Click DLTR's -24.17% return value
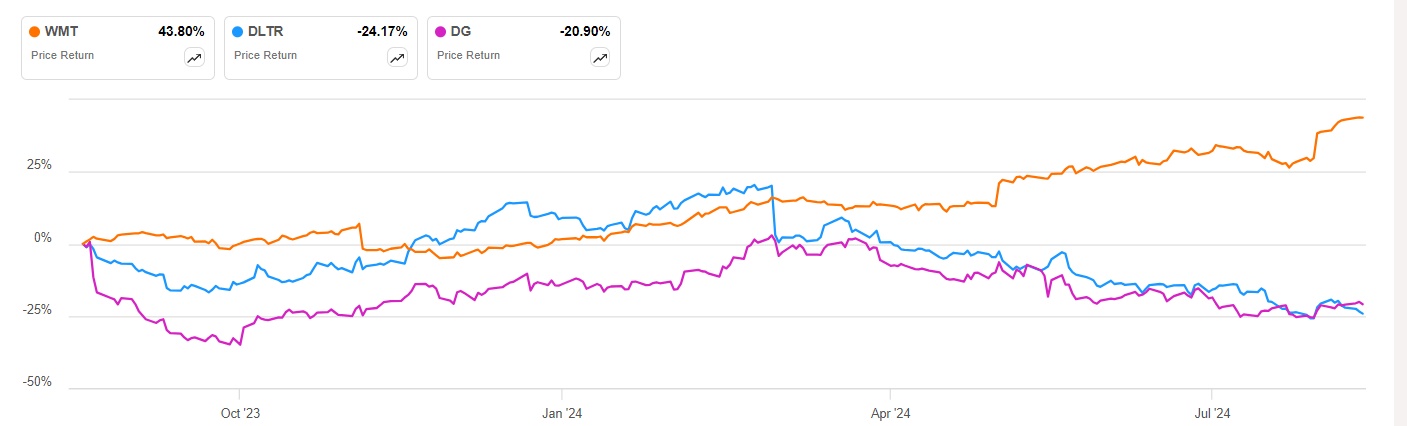This screenshot has width=1407, height=426. tap(382, 32)
